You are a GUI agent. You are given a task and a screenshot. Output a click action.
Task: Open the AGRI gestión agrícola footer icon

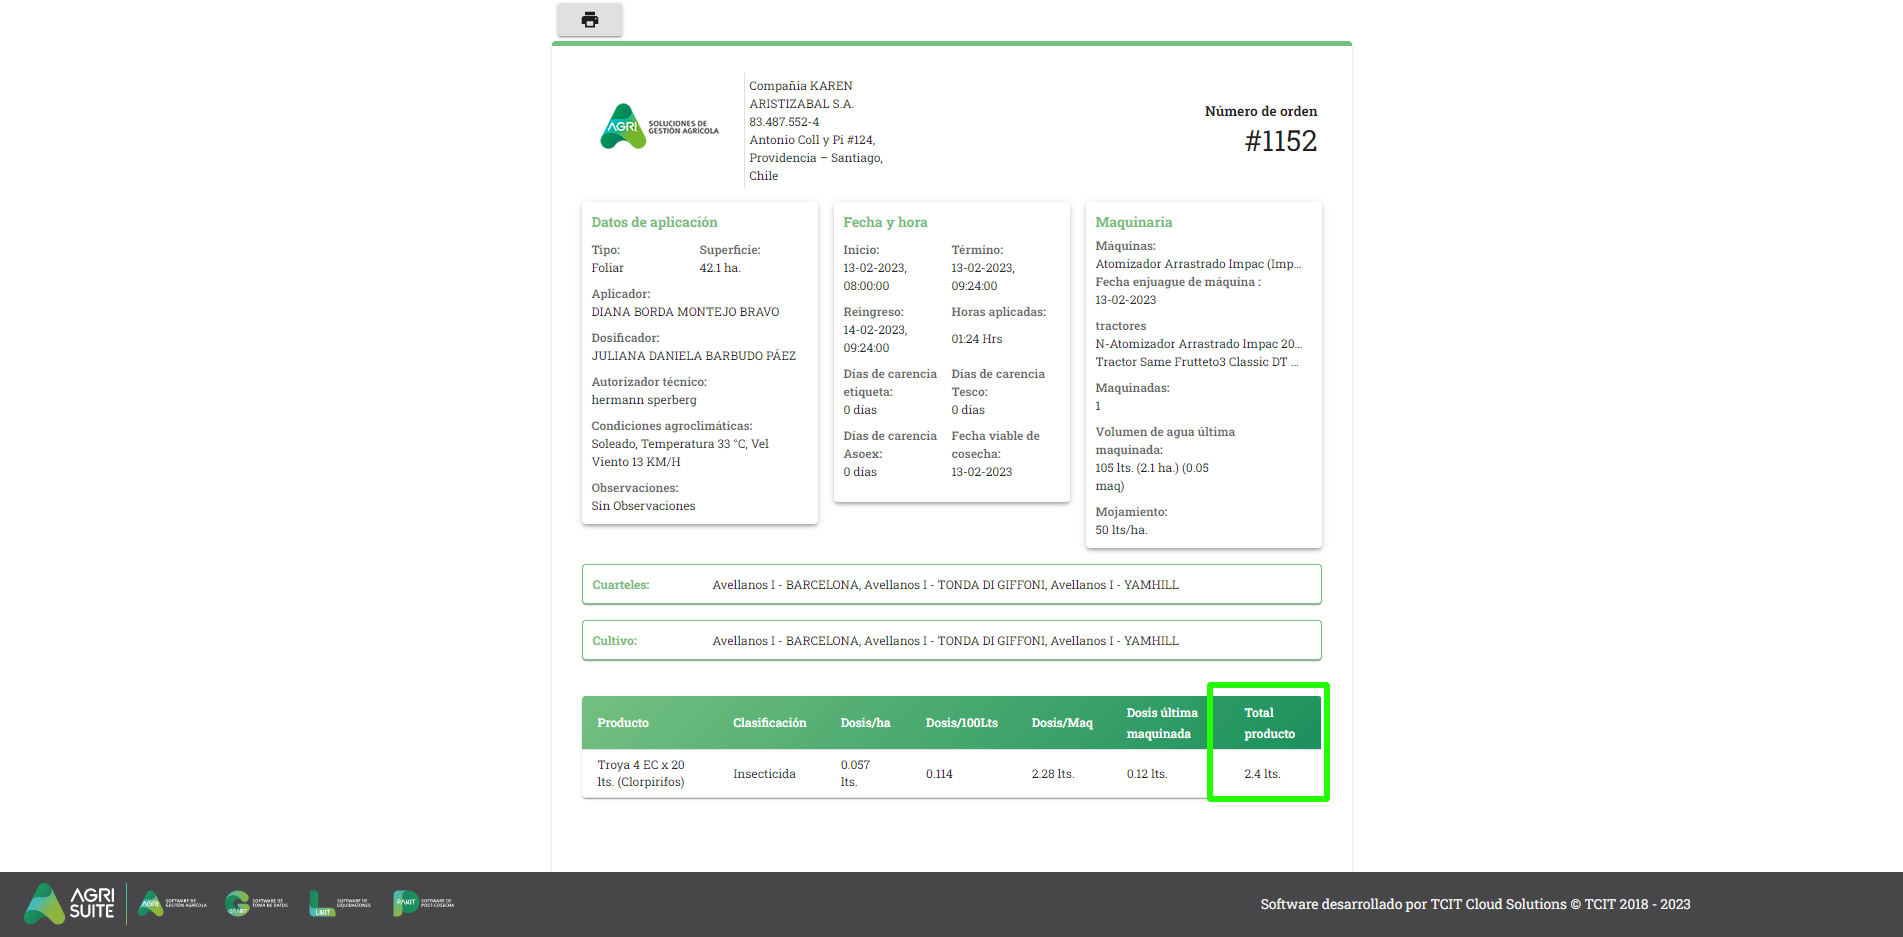coord(172,903)
